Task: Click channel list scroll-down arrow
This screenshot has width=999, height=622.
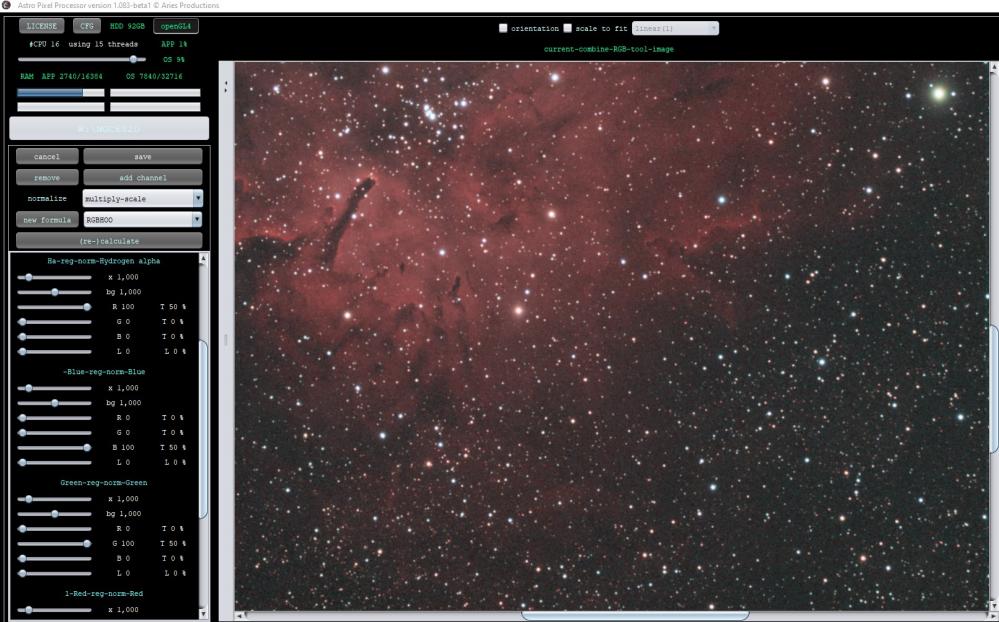Action: click(203, 614)
